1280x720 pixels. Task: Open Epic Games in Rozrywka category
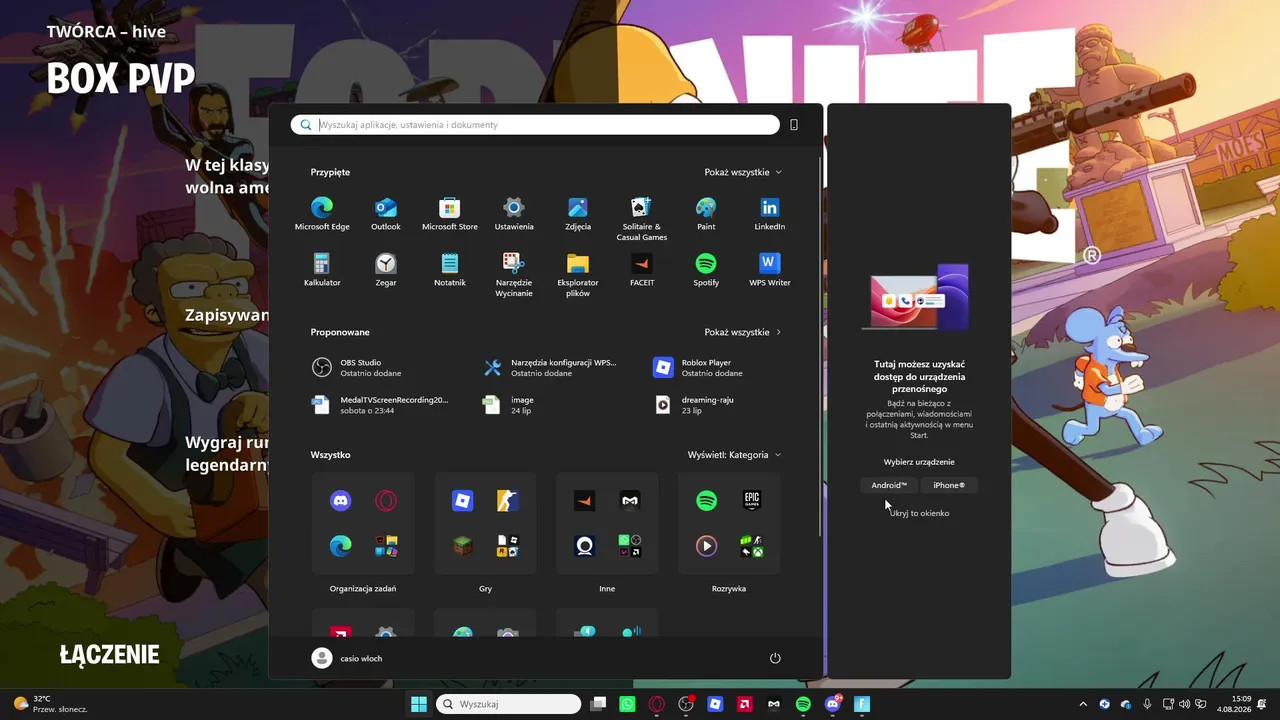coord(751,501)
